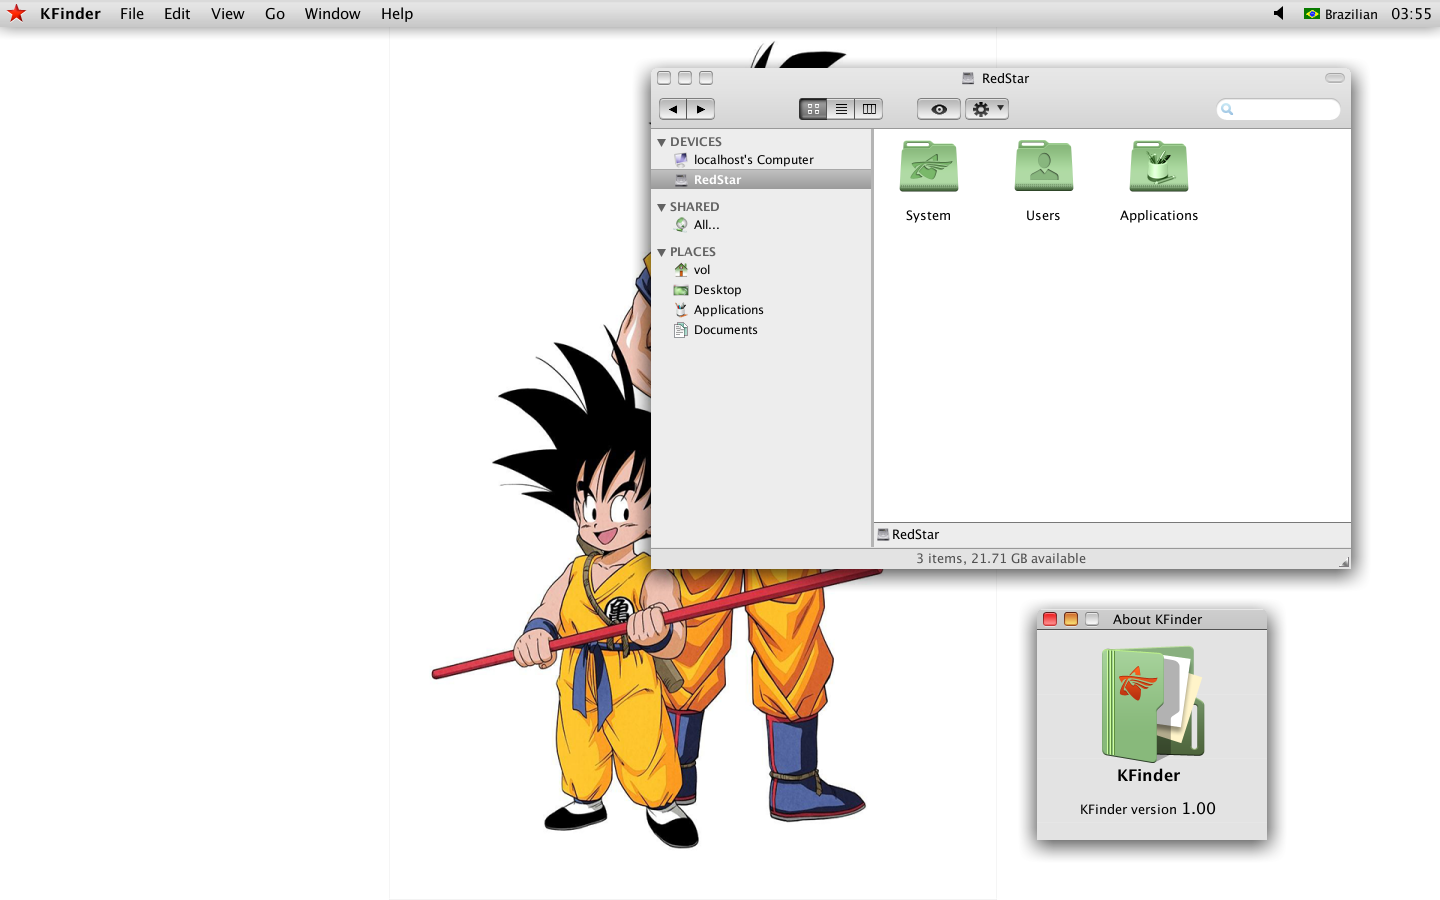Viewport: 1440px width, 900px height.
Task: Click the localhost's Computer icon
Action: 681,160
